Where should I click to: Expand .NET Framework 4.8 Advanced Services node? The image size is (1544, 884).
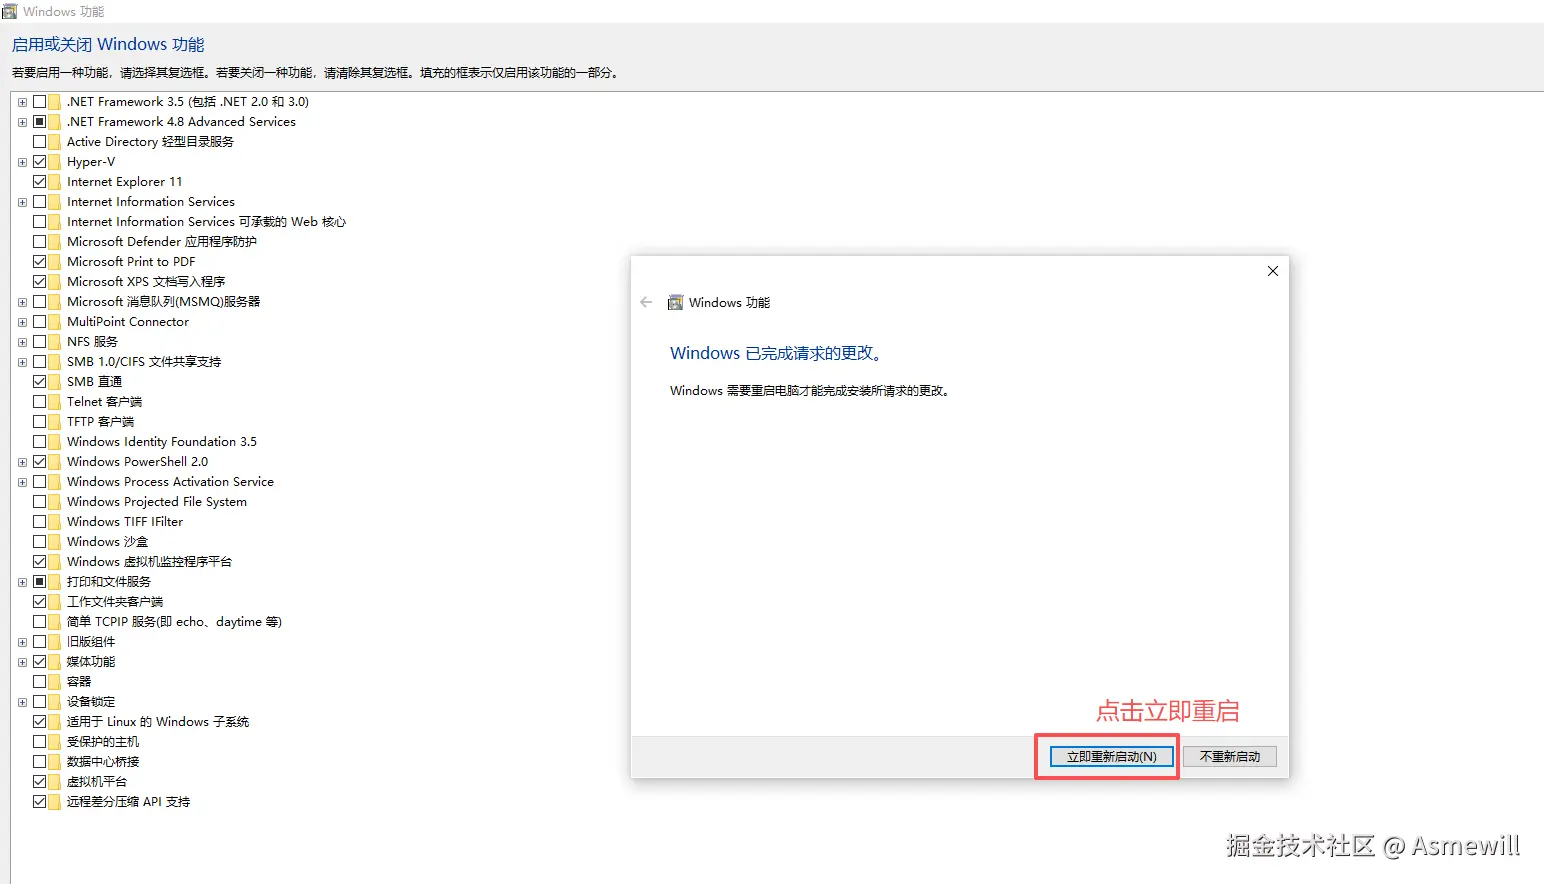point(22,122)
